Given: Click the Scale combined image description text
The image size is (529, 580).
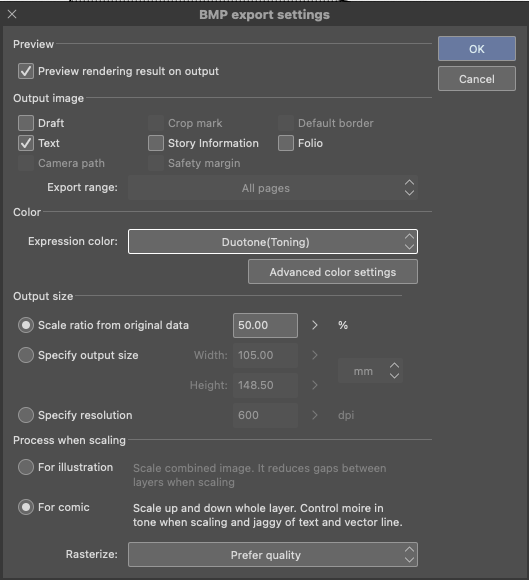Looking at the screenshot, I should click(260, 475).
